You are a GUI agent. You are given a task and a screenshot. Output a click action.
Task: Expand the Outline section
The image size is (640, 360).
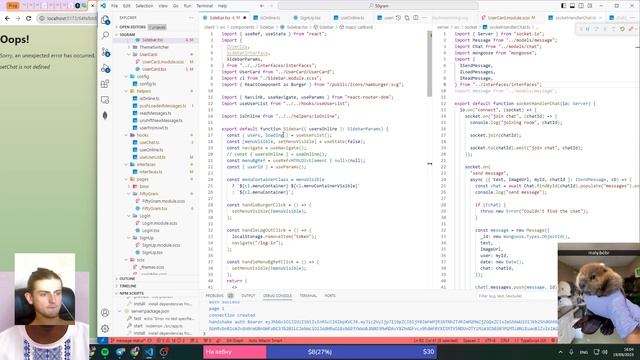155,279
